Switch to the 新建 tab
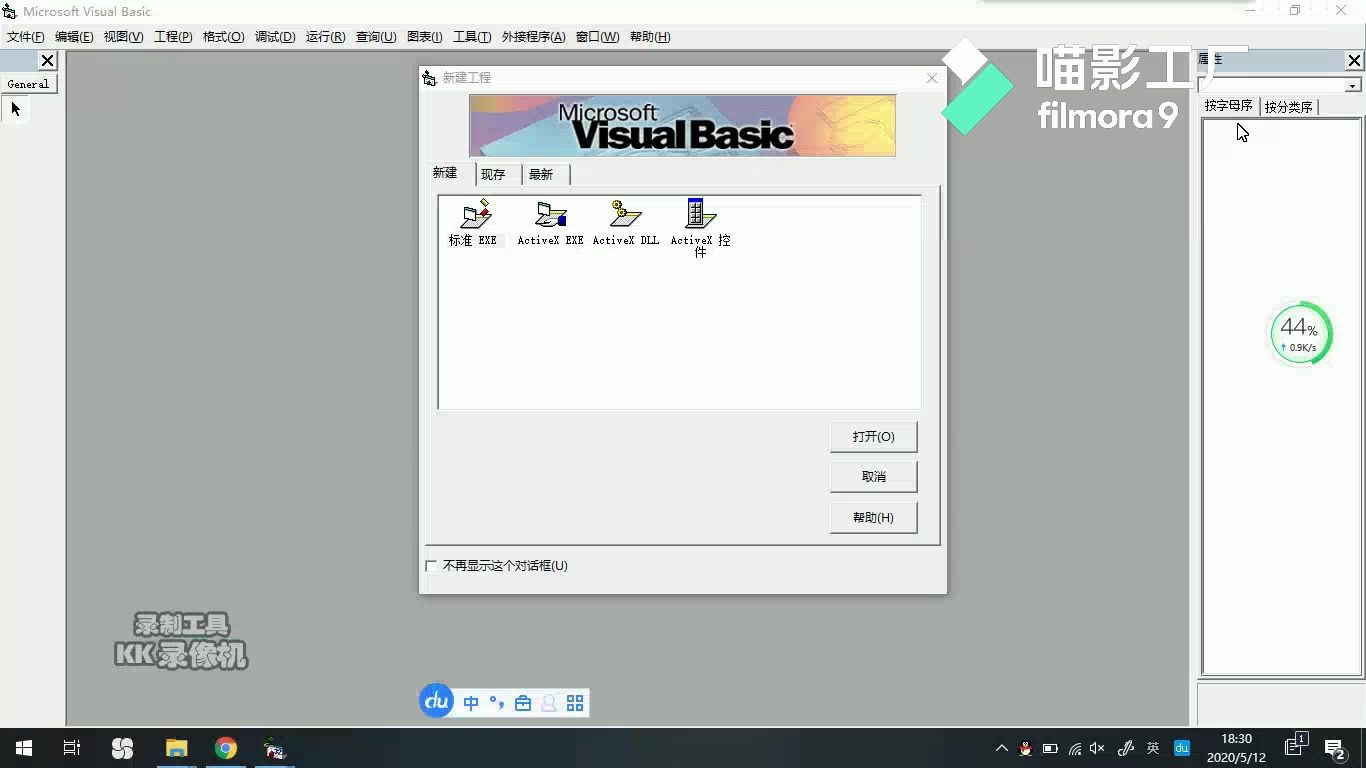The image size is (1366, 768). pyautogui.click(x=445, y=173)
